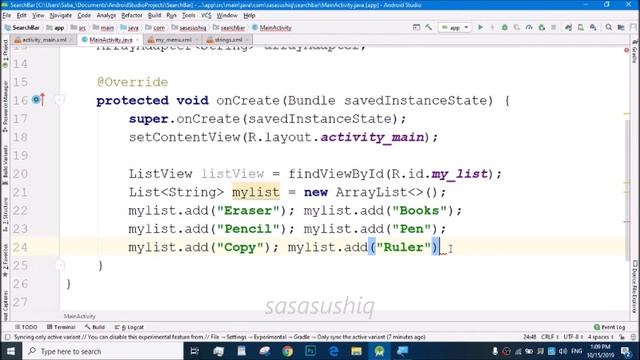
Task: Open the Build menu
Action: pos(154,16)
